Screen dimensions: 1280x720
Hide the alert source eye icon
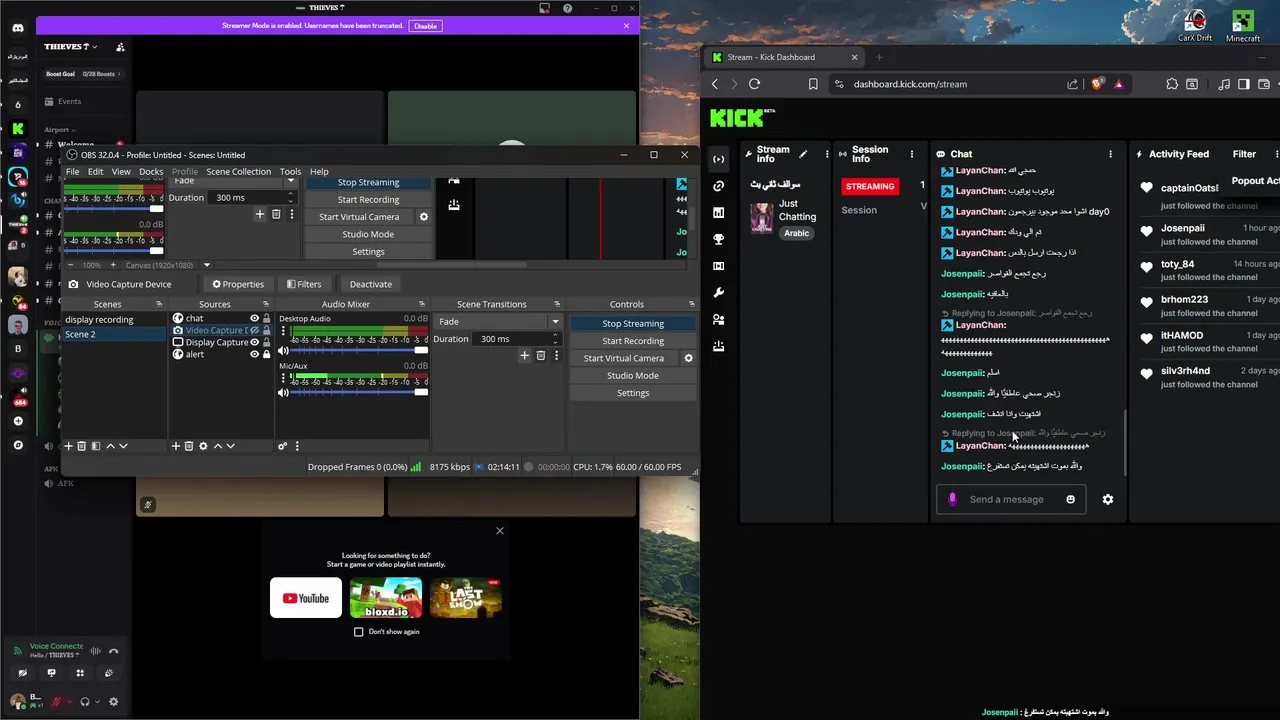click(x=254, y=354)
